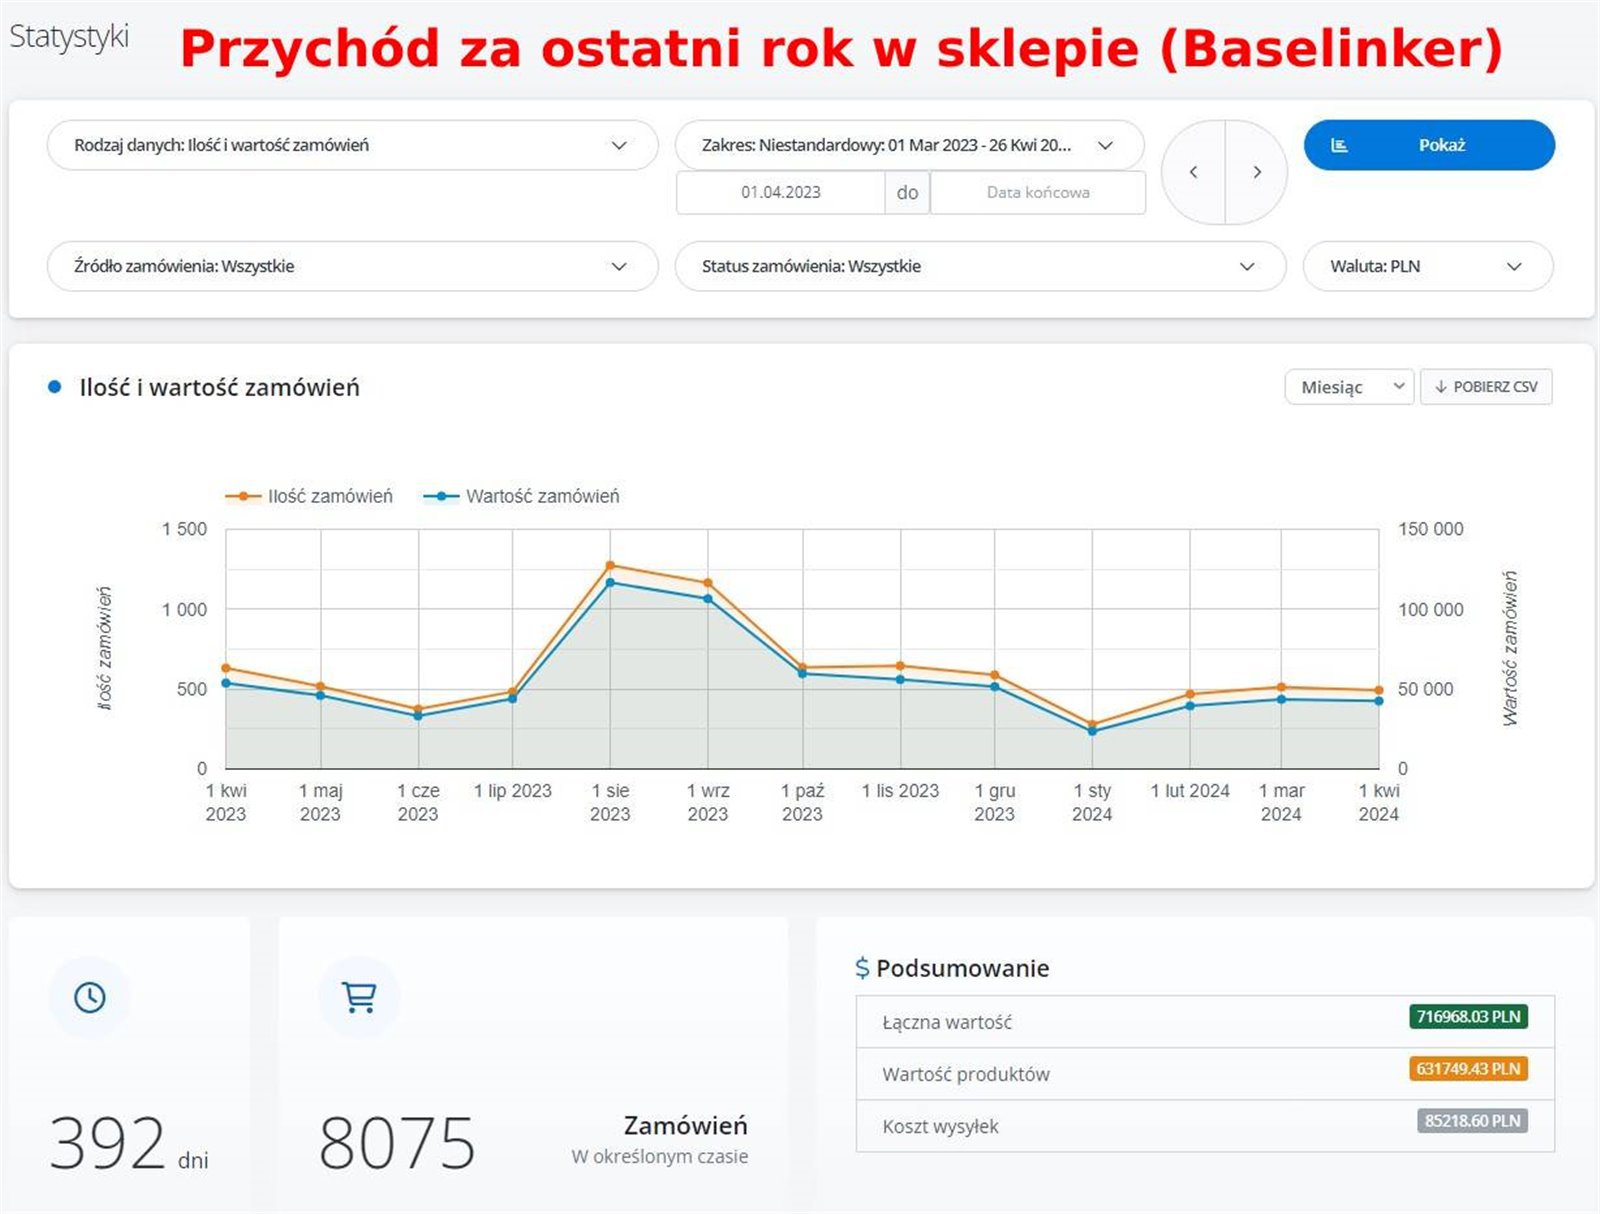Click the shopping cart icon
The image size is (1600, 1214).
359,997
